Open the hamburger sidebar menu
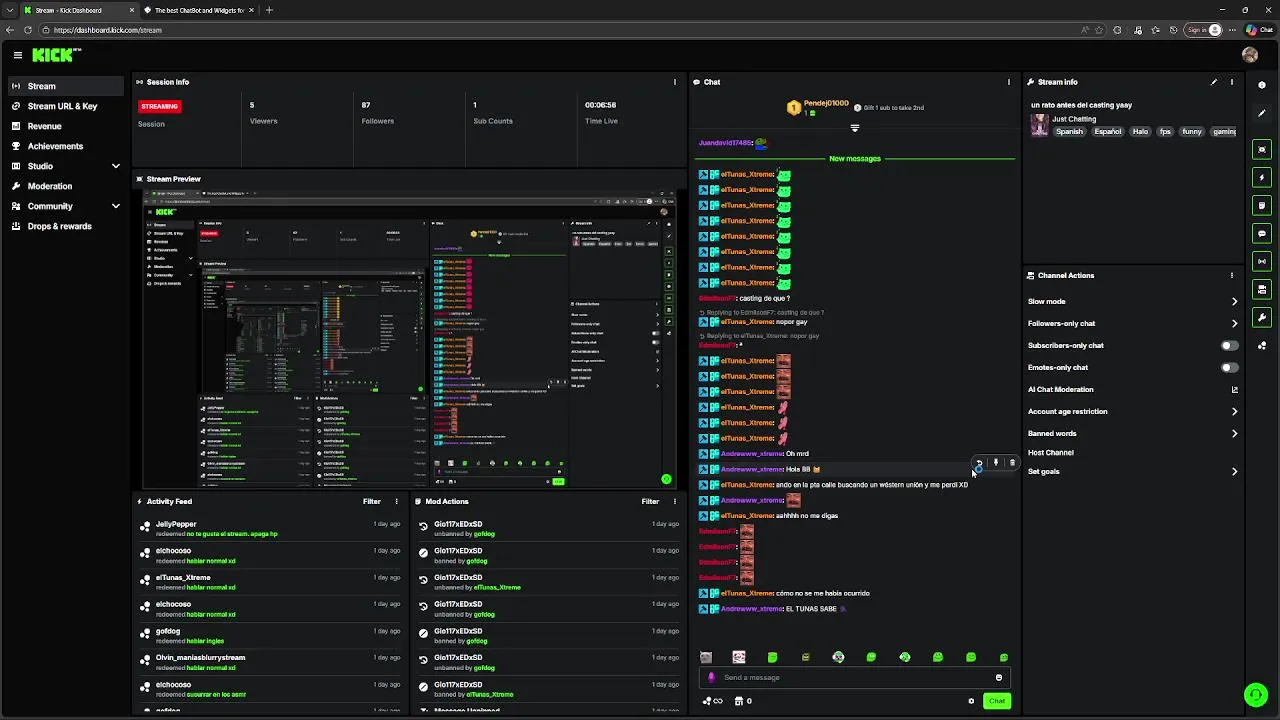The image size is (1280, 720). pos(17,55)
